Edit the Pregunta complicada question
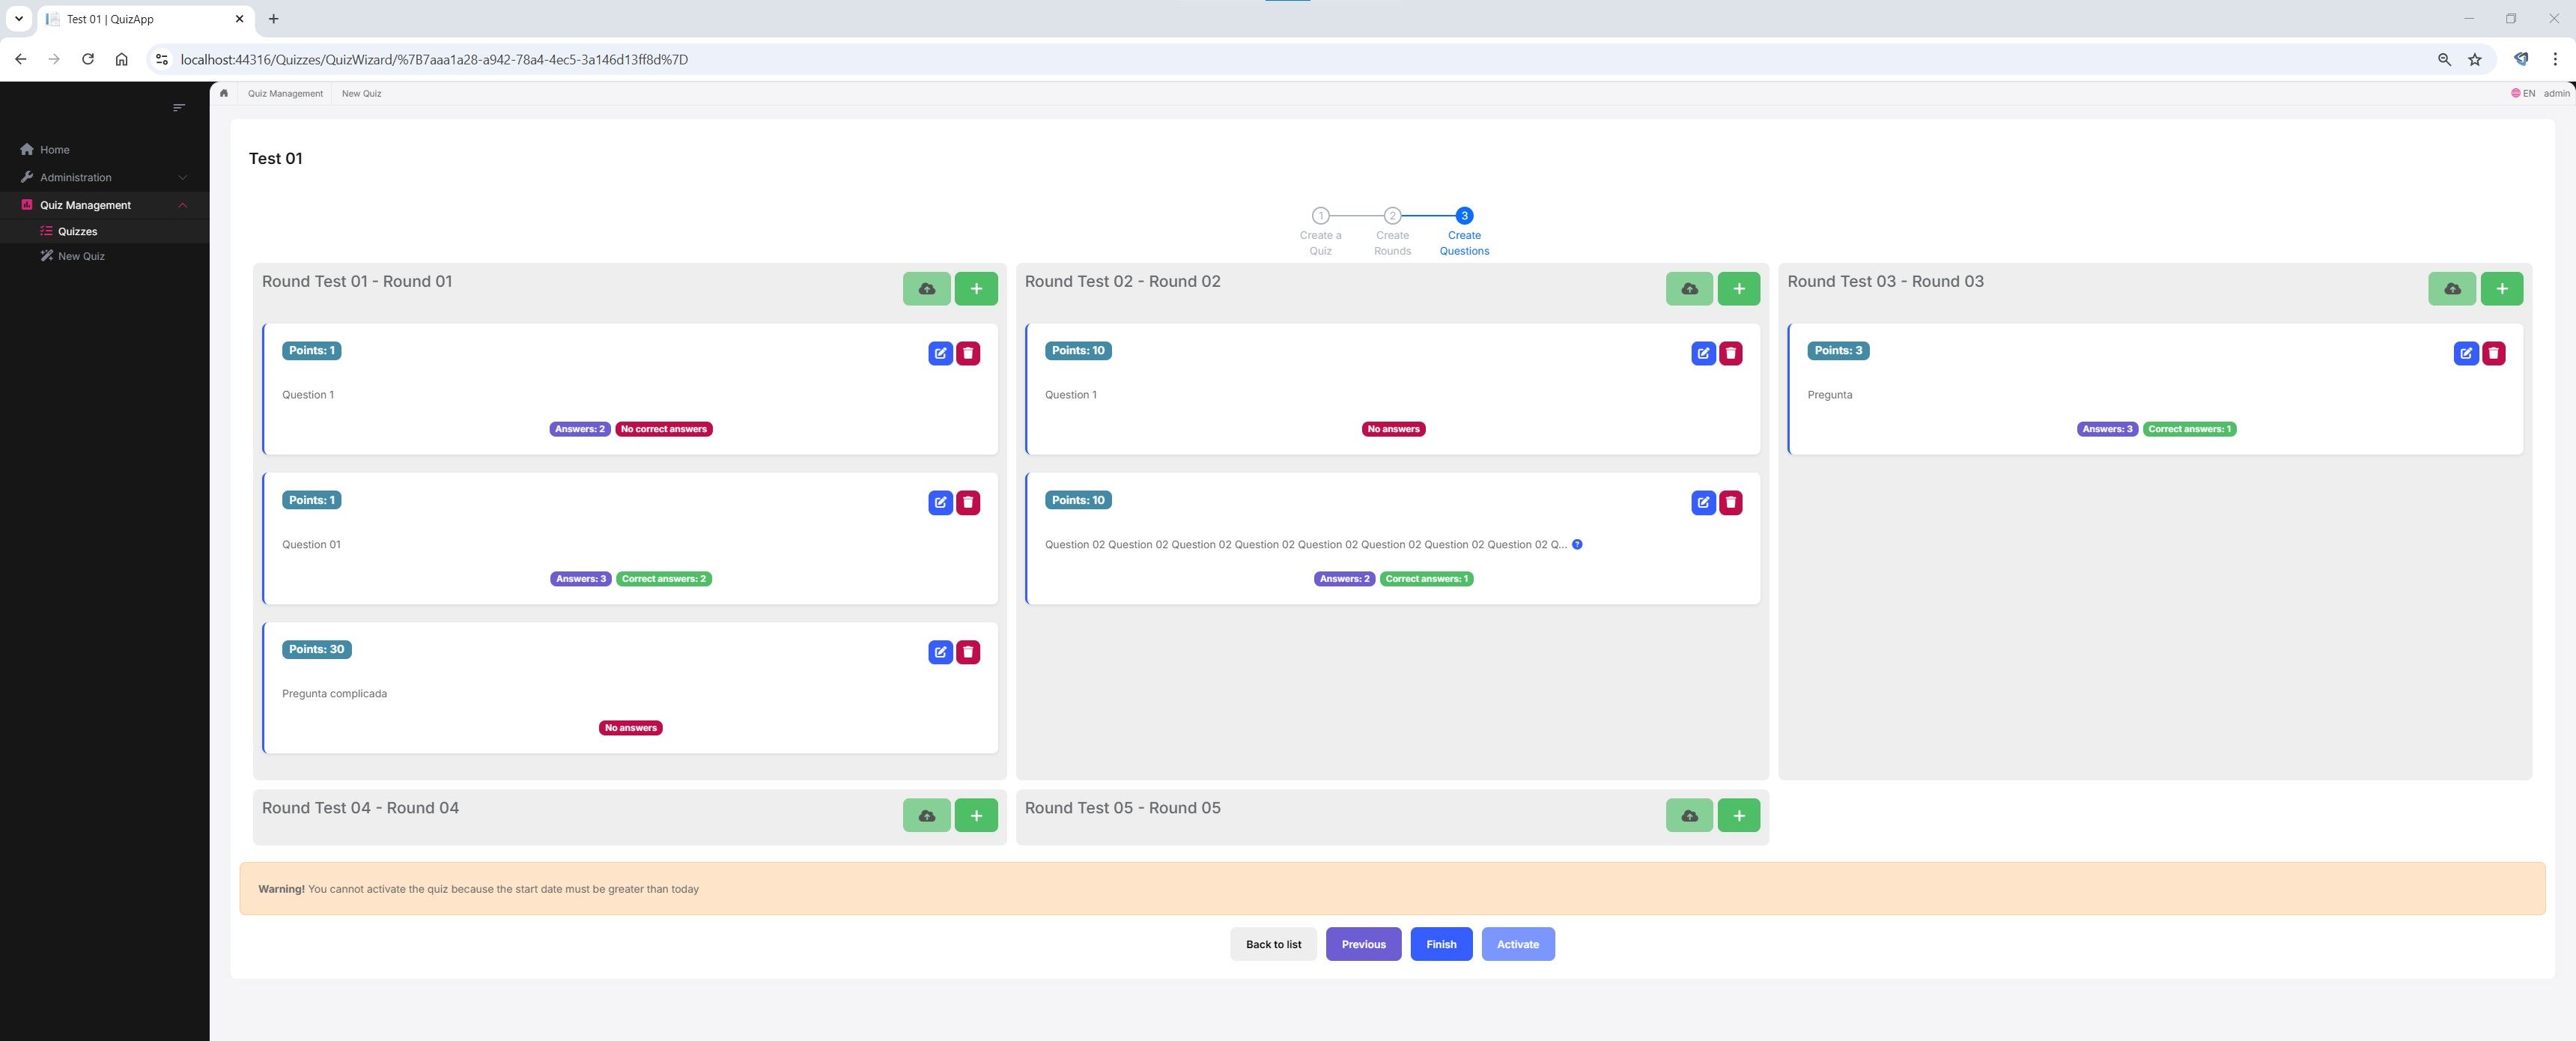Viewport: 2576px width, 1041px height. coord(940,652)
